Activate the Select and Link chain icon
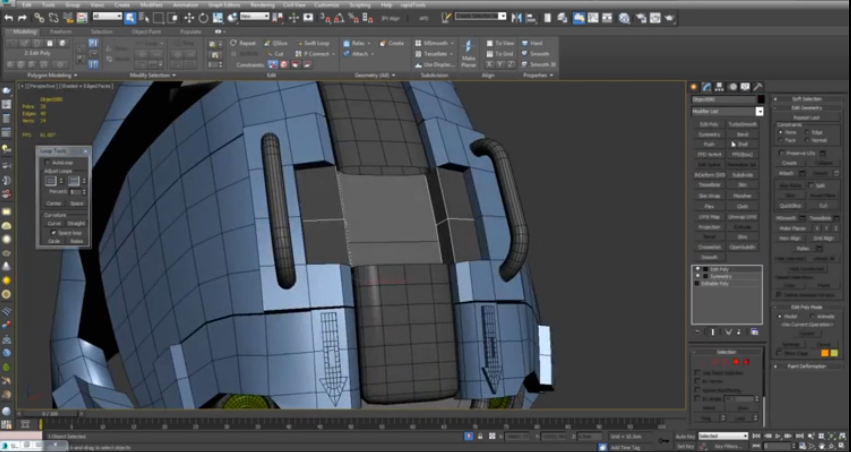Image resolution: width=851 pixels, height=452 pixels. [39, 18]
